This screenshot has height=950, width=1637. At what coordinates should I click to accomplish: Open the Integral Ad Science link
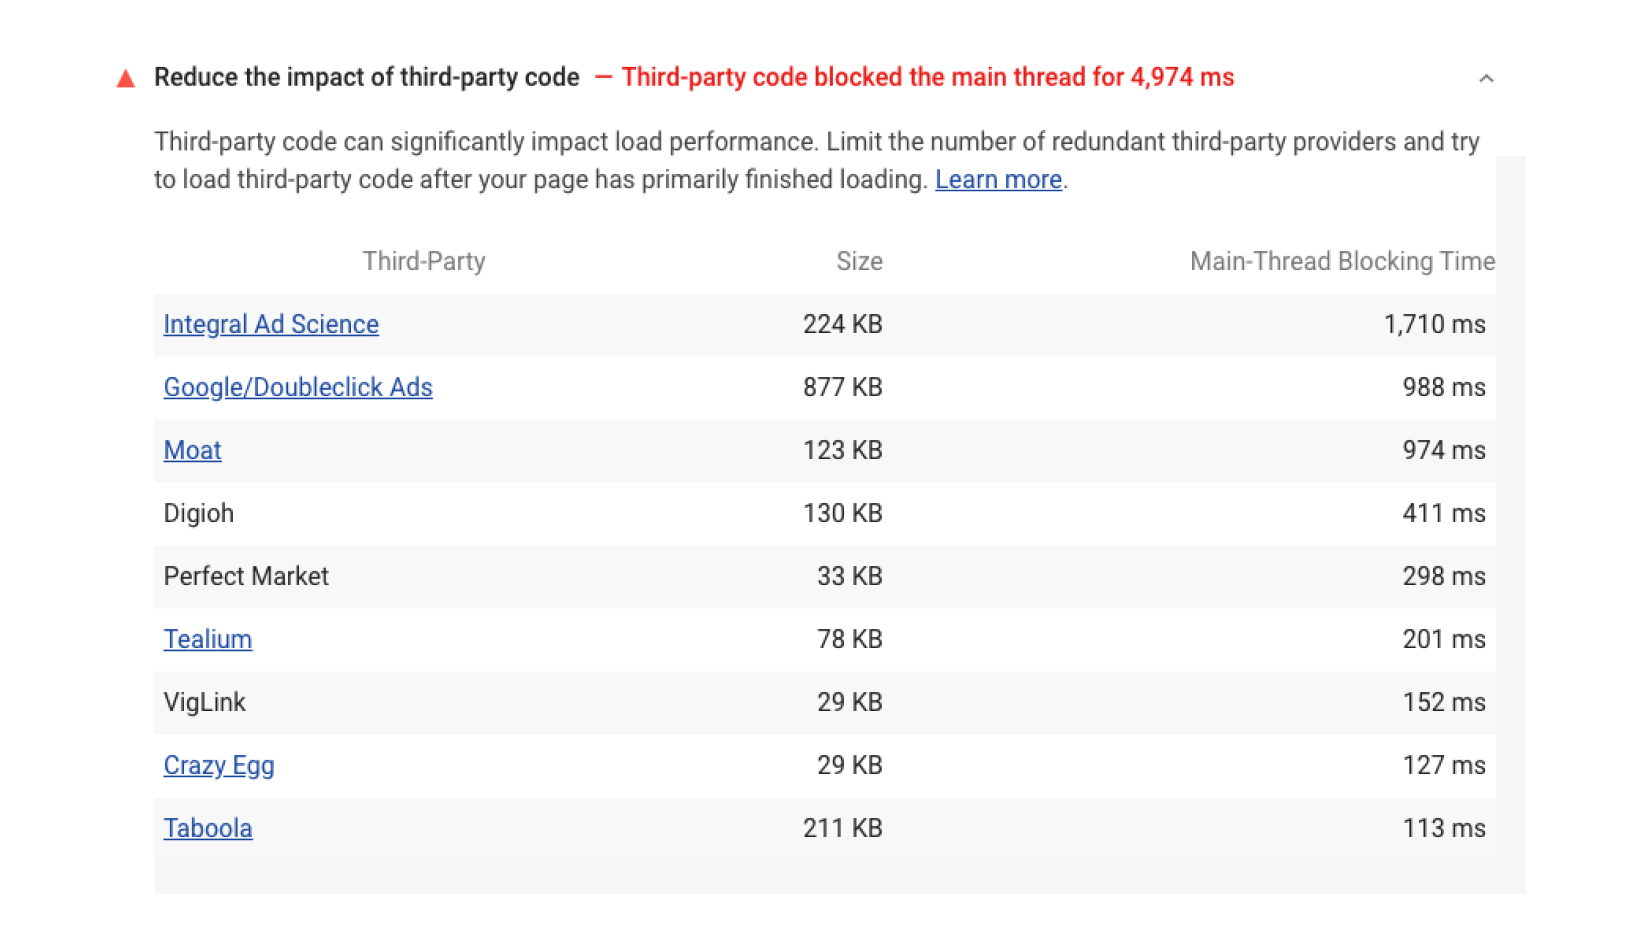pos(270,324)
